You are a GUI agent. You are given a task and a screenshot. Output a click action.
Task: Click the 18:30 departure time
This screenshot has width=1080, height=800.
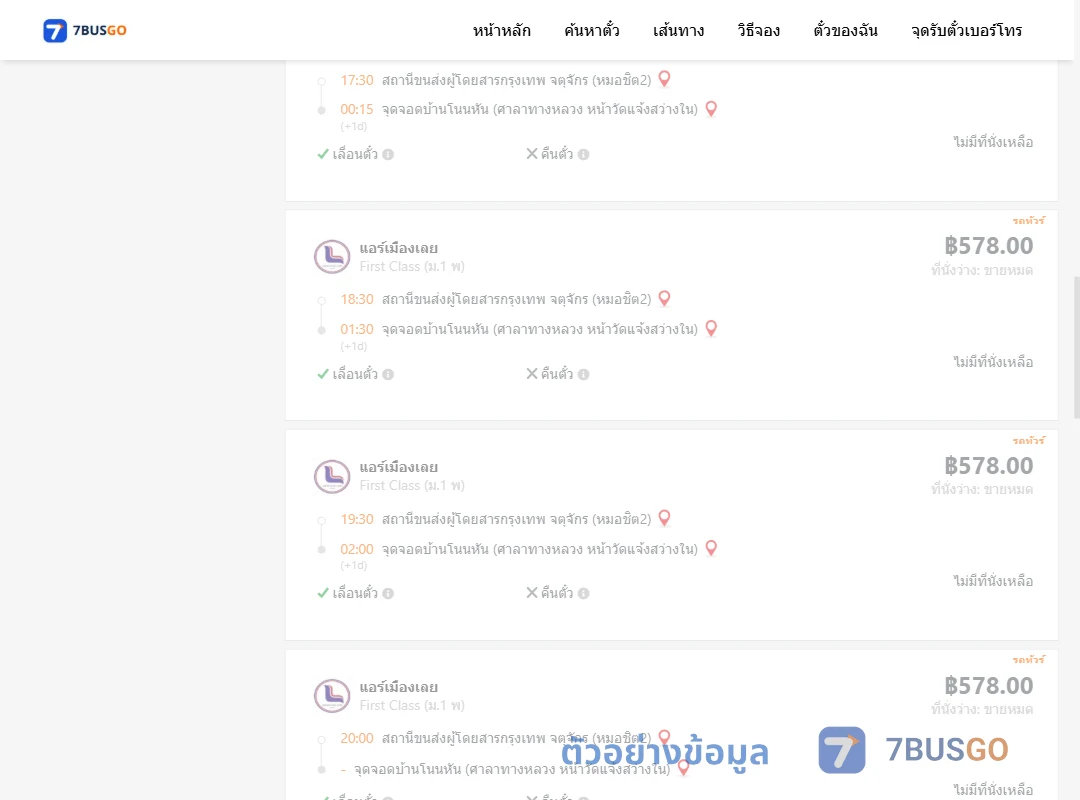click(357, 299)
